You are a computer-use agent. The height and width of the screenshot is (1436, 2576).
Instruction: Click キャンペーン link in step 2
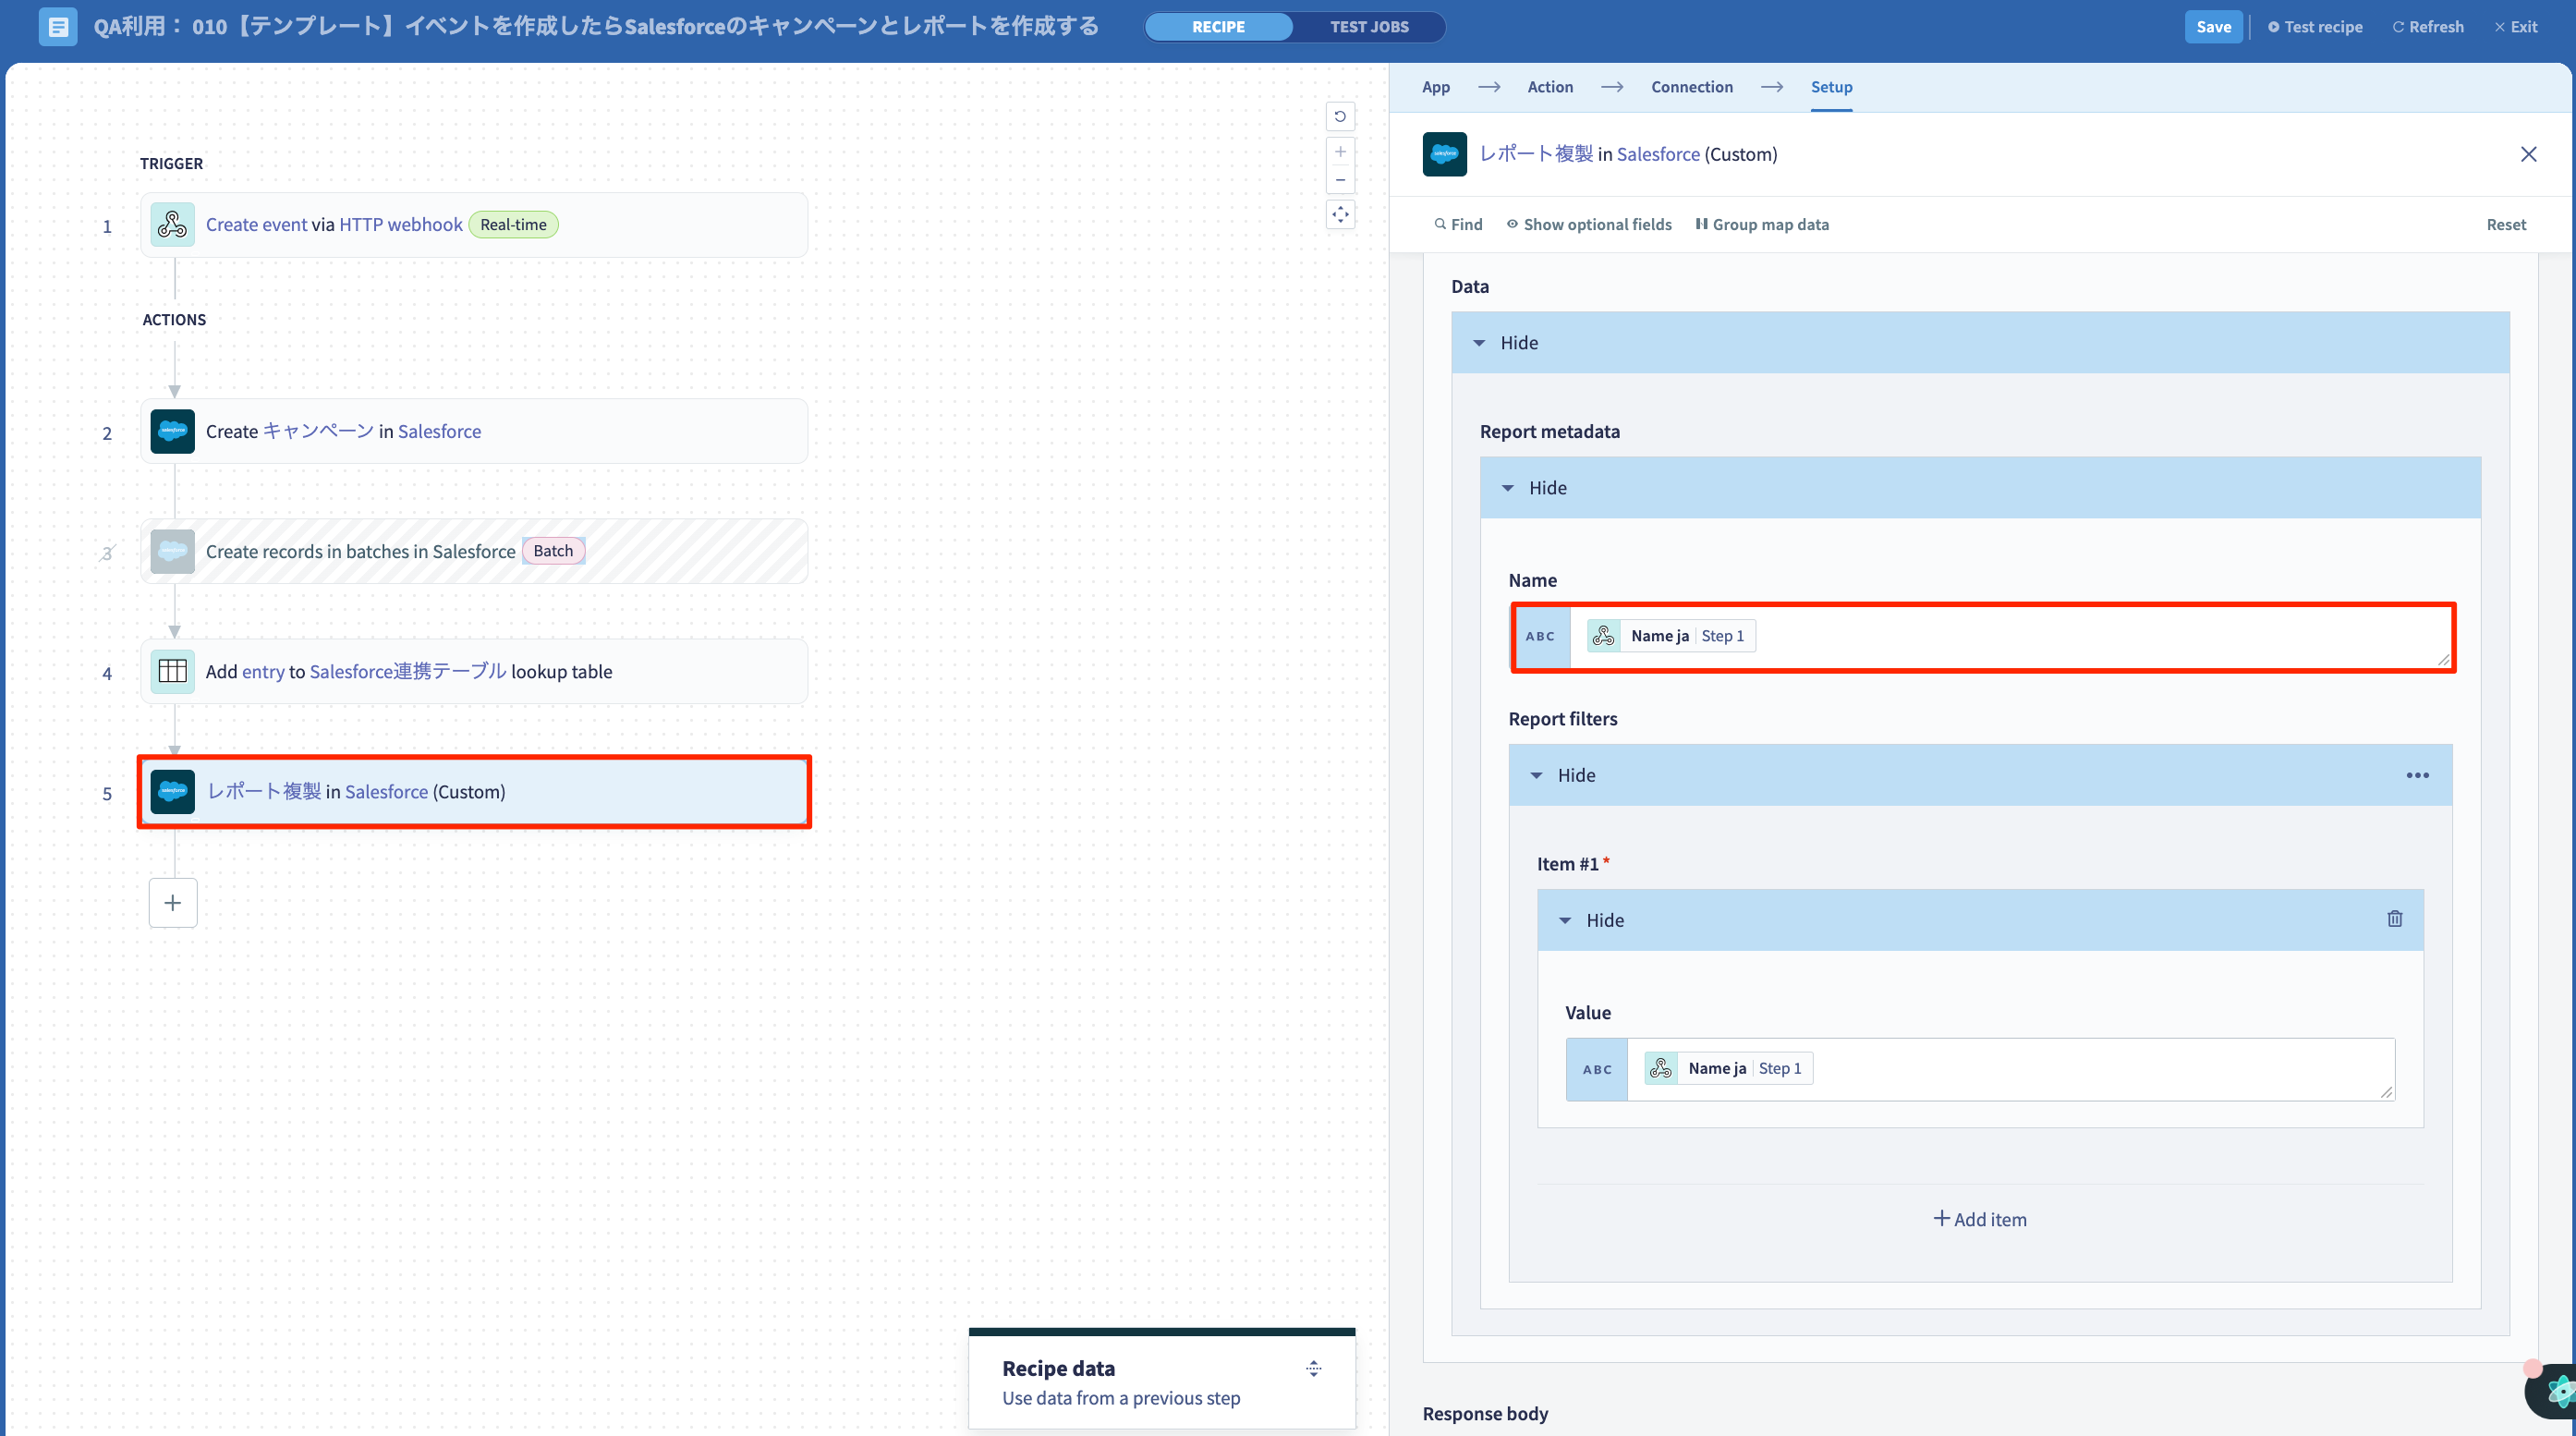click(318, 431)
